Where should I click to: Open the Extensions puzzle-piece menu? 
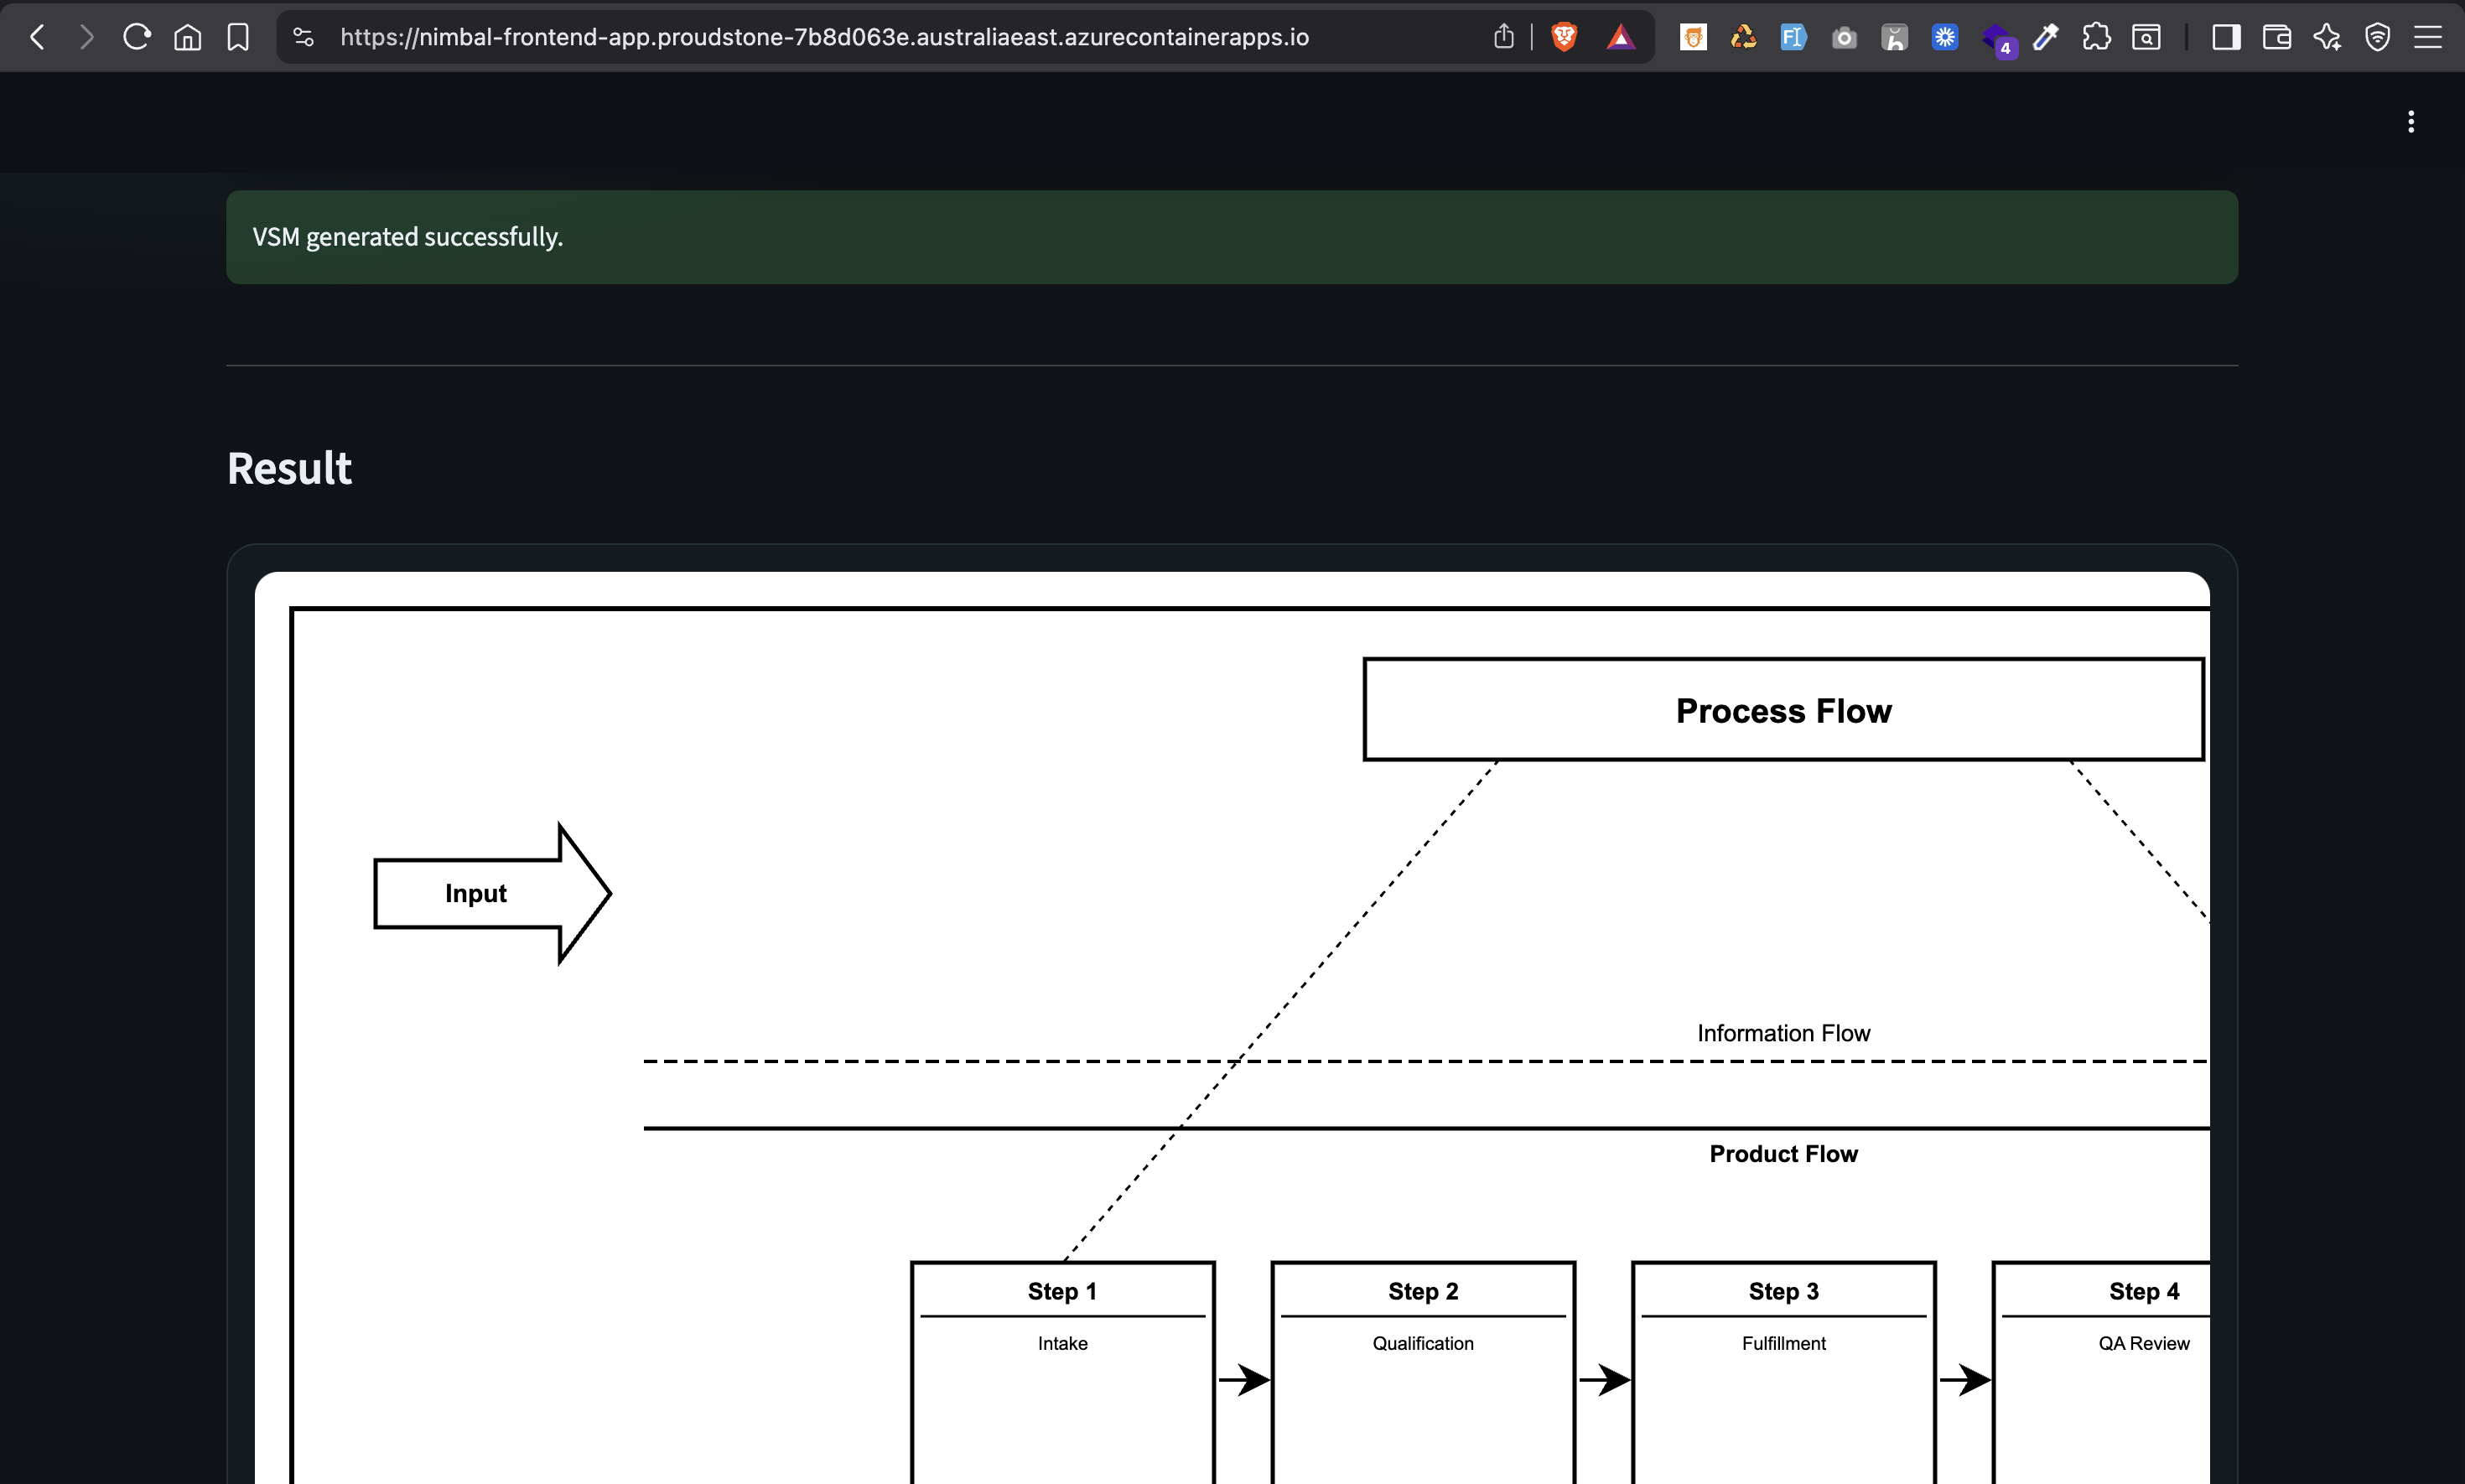tap(2096, 36)
